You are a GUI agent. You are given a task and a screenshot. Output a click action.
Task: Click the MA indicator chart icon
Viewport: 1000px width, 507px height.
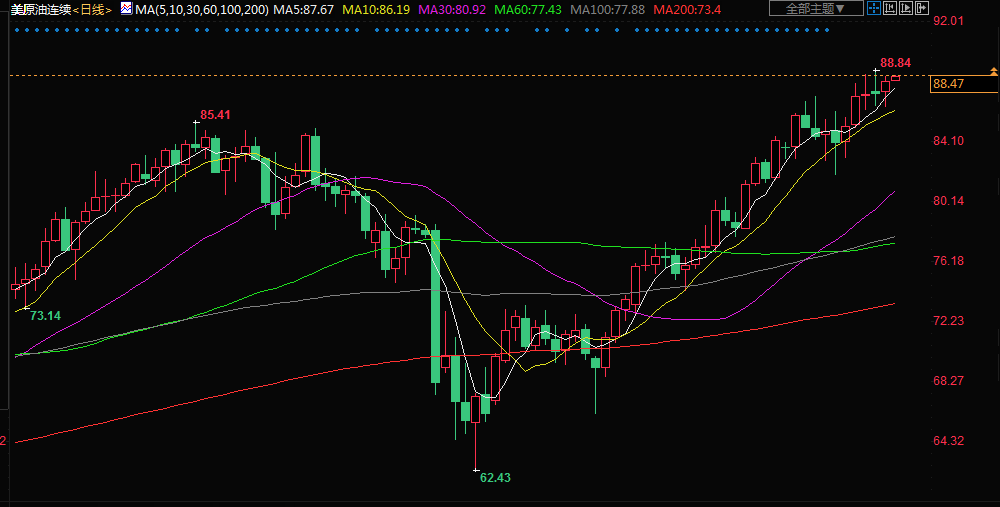tap(126, 9)
